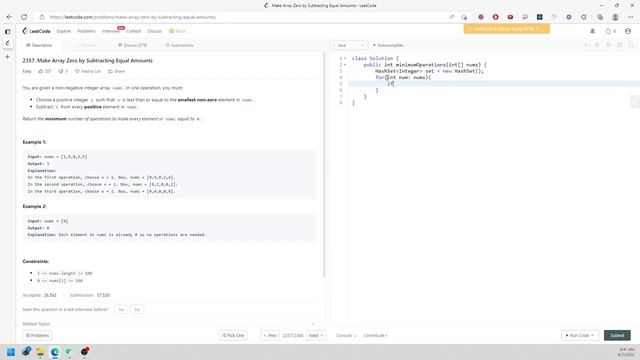Open the LeetCode profile avatar

pyautogui.click(x=628, y=31)
